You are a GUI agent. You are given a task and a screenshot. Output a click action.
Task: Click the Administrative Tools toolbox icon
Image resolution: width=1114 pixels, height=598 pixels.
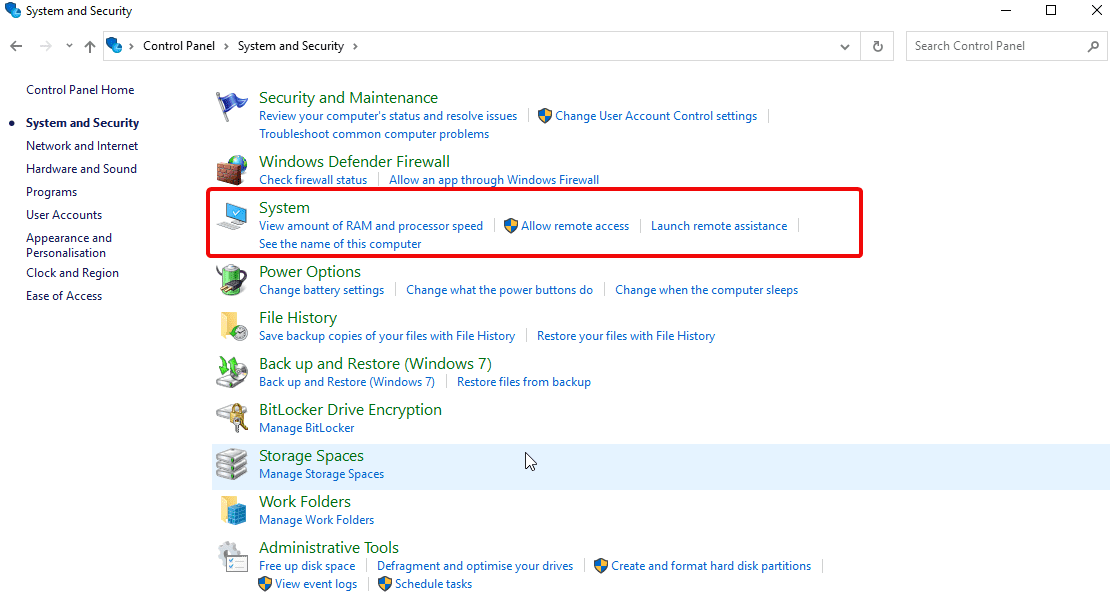pos(231,556)
